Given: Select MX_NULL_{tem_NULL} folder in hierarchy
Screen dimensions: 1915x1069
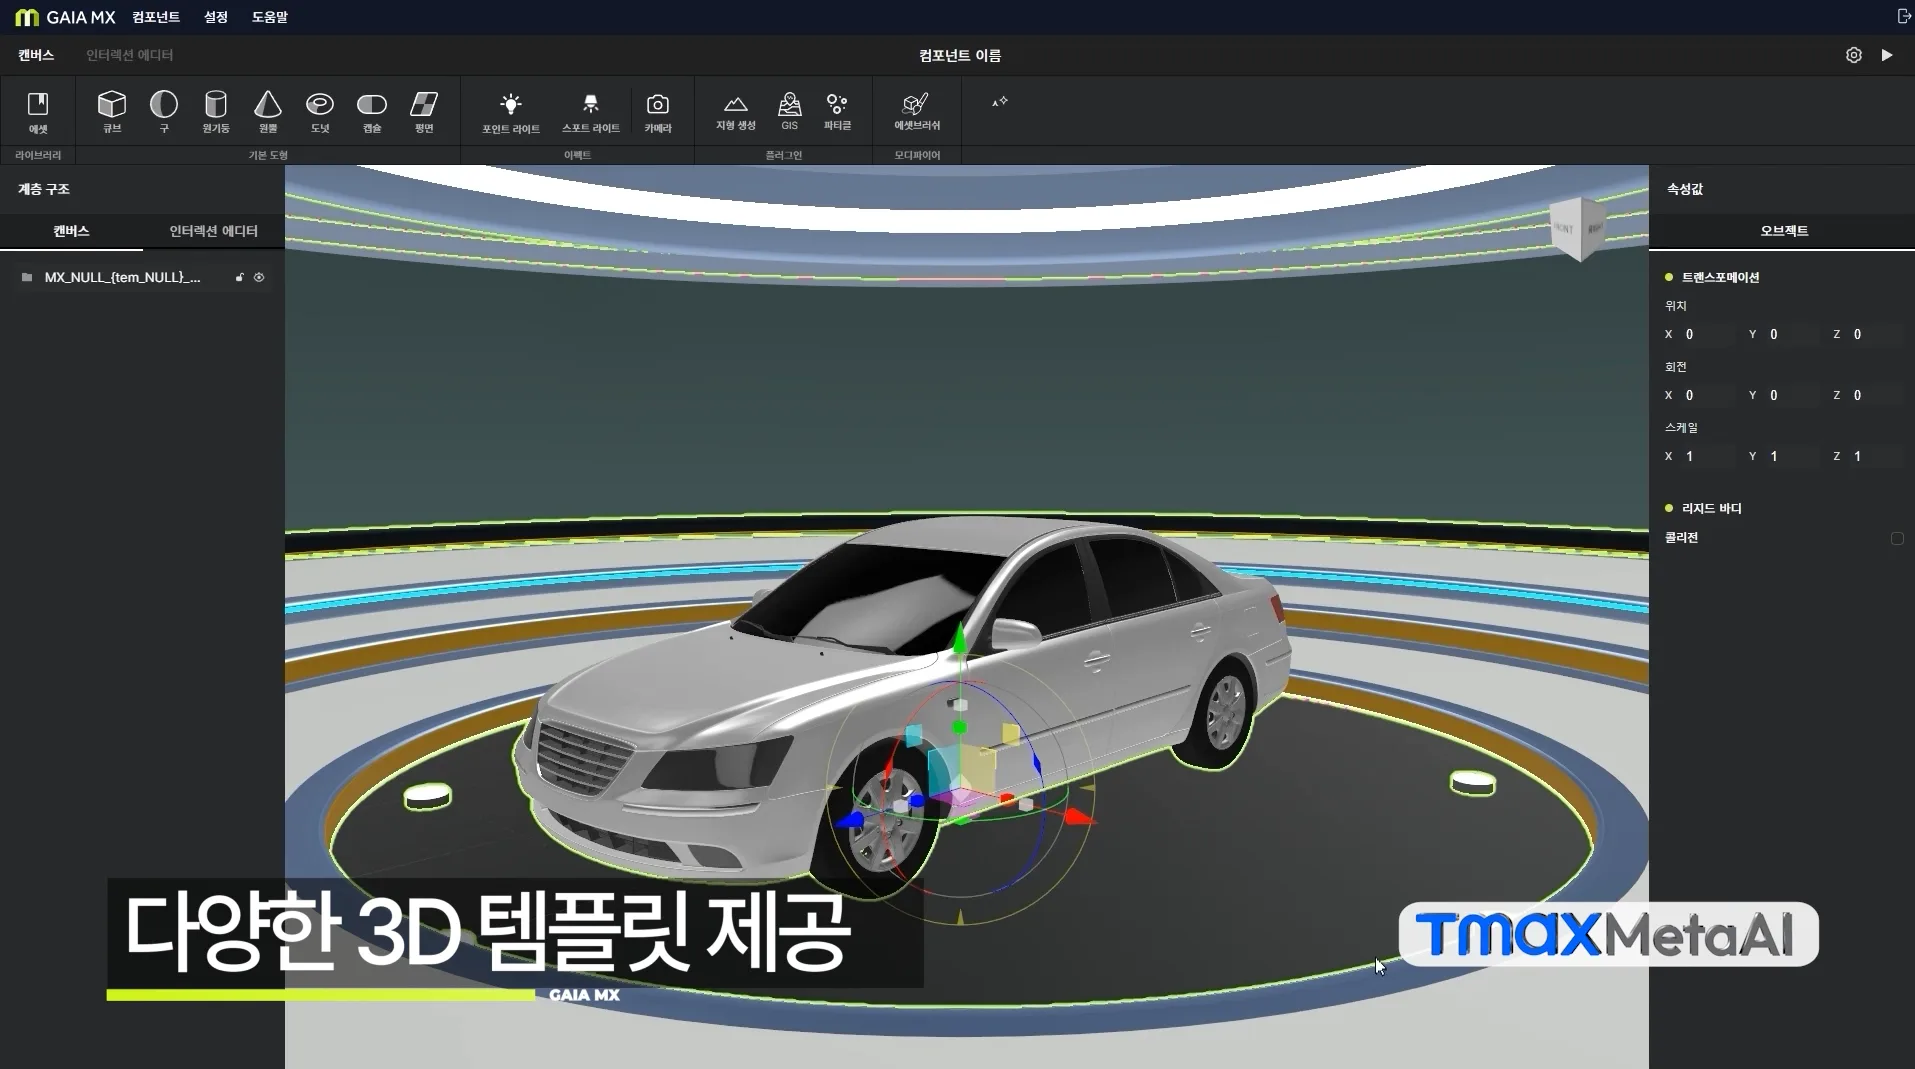Looking at the screenshot, I should [x=142, y=277].
